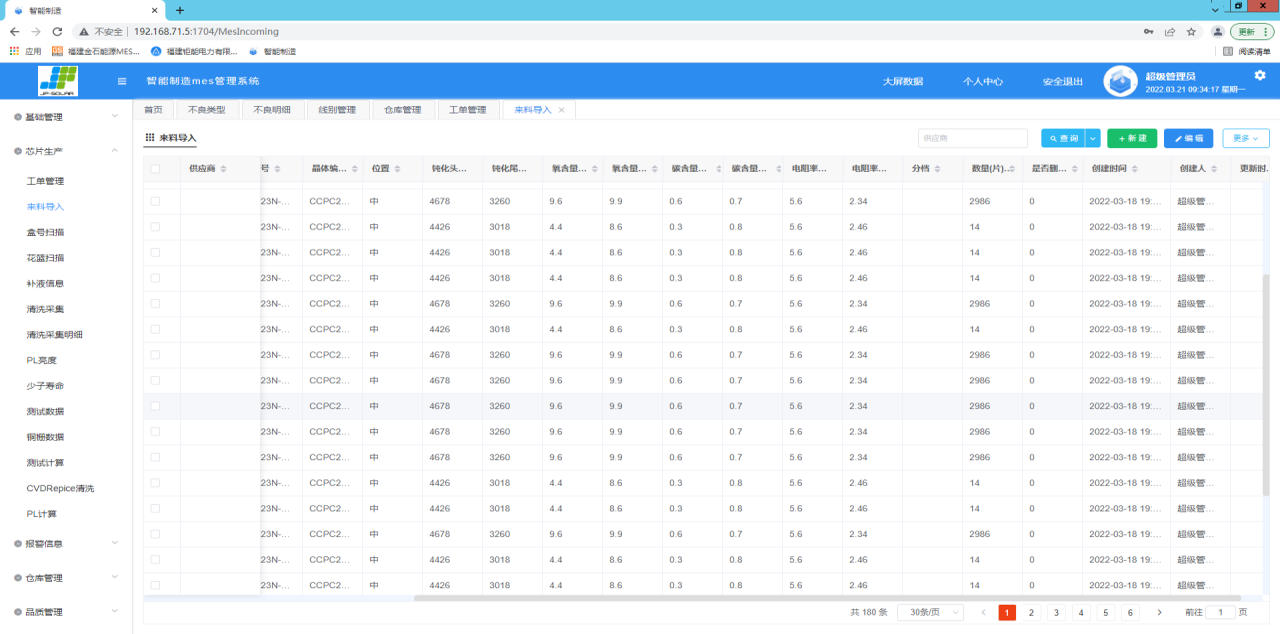Click the blue 编辑 button
This screenshot has height=634, width=1281.
click(1188, 138)
